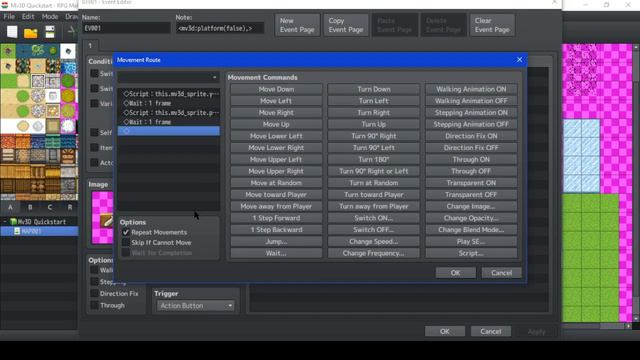Viewport: 640px width, 360px height.
Task: Open the Change Blend Mode... command
Action: (x=471, y=230)
